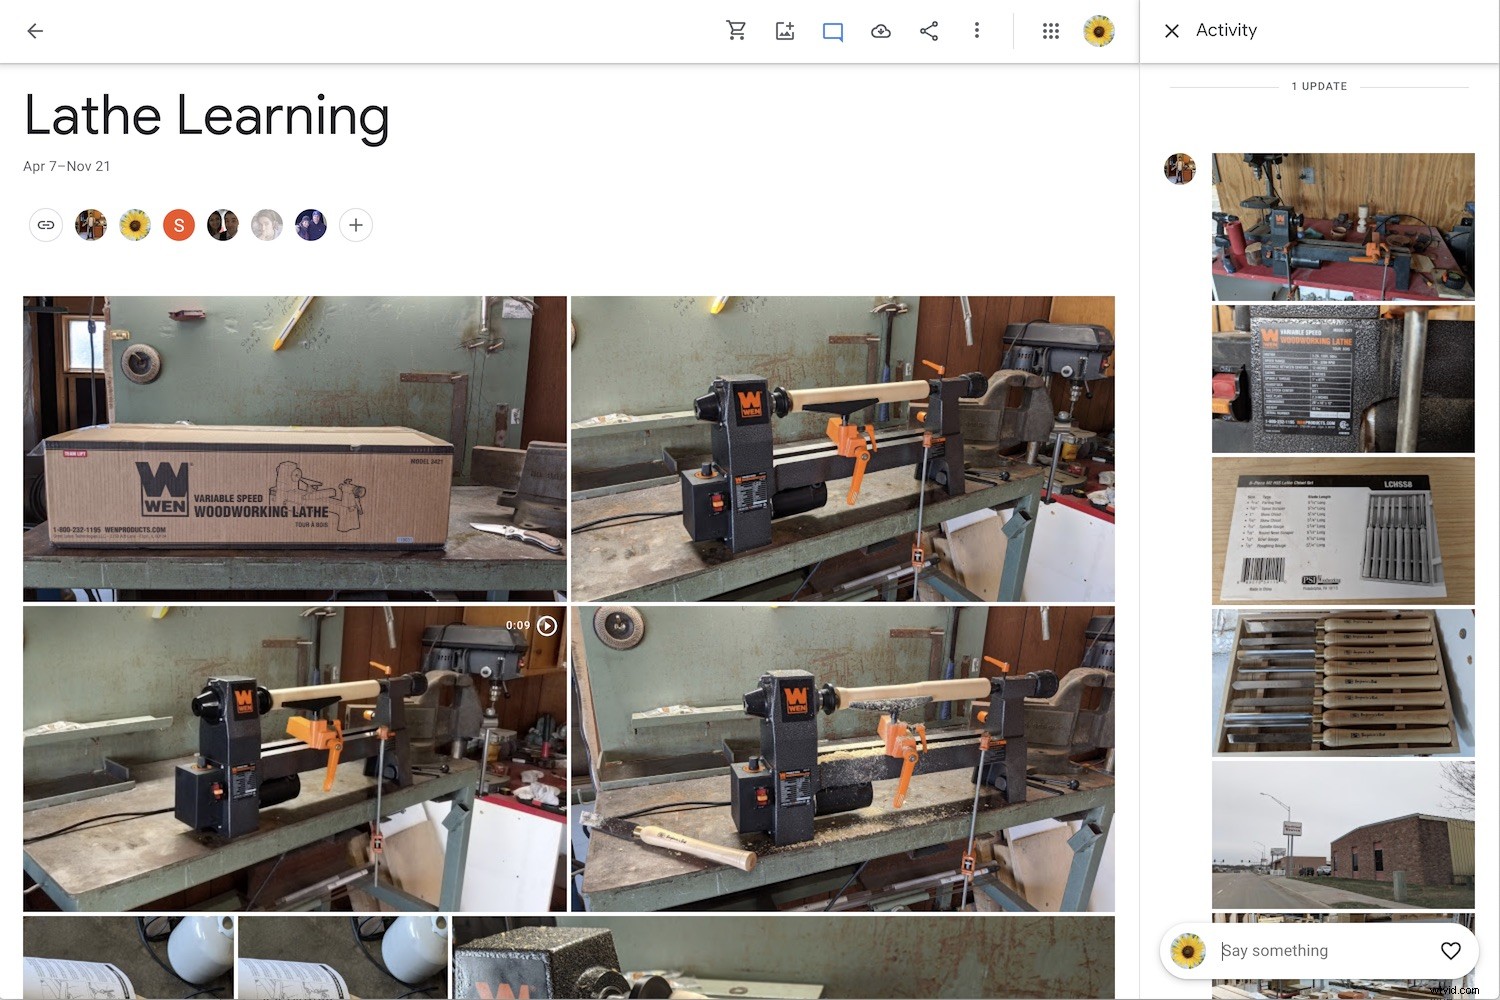Copy the album invite link
The image size is (1500, 1000).
point(46,225)
